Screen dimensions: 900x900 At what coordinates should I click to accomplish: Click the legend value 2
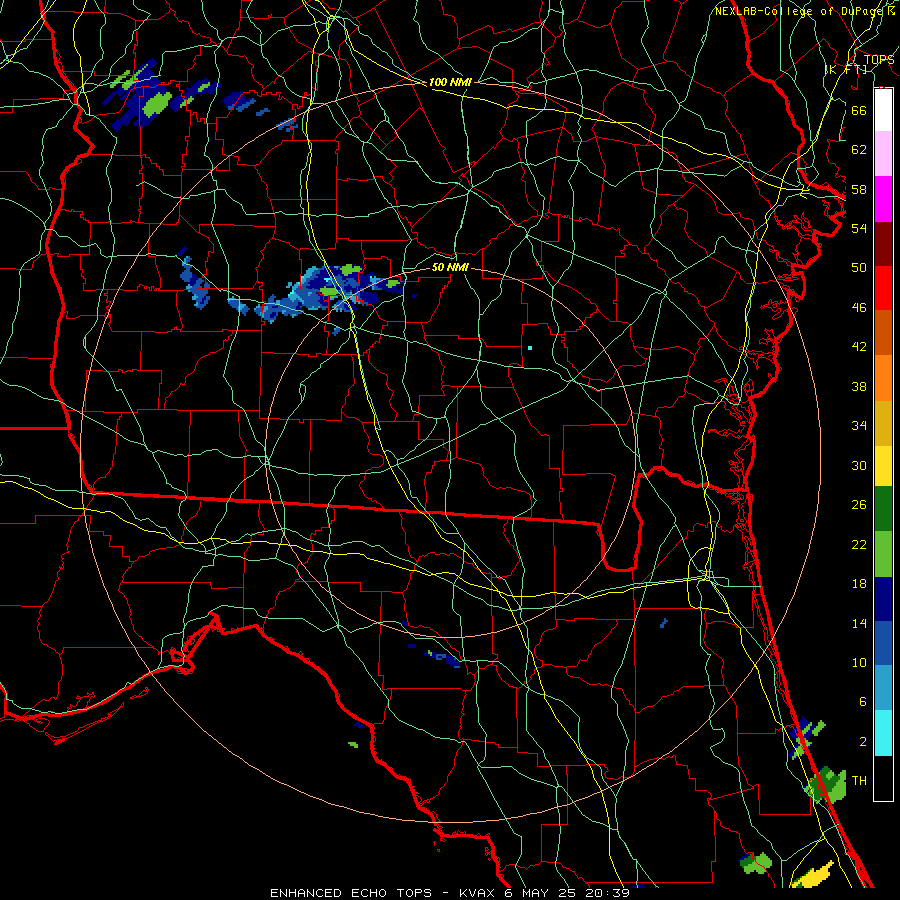pyautogui.click(x=862, y=742)
